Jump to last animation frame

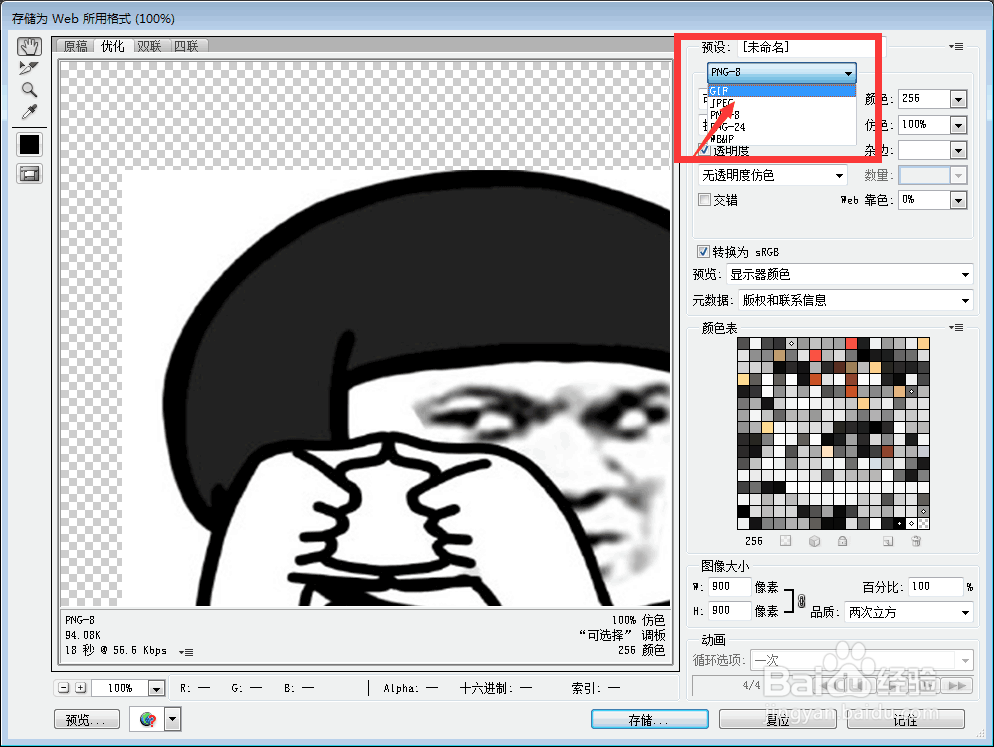pos(957,685)
